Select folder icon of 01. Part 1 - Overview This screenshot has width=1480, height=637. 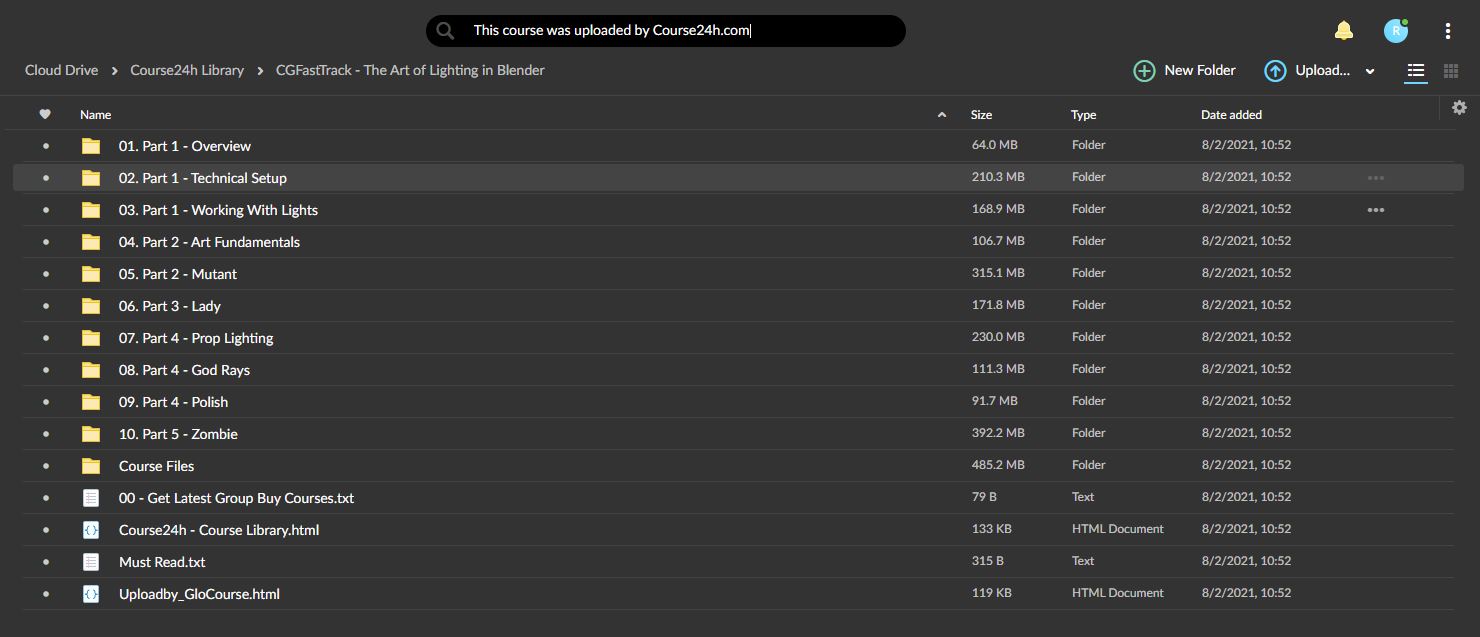click(x=91, y=146)
